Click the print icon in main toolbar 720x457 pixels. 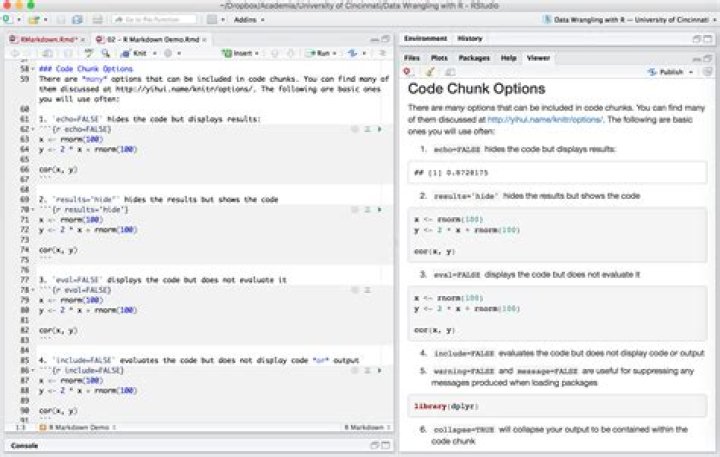click(97, 20)
